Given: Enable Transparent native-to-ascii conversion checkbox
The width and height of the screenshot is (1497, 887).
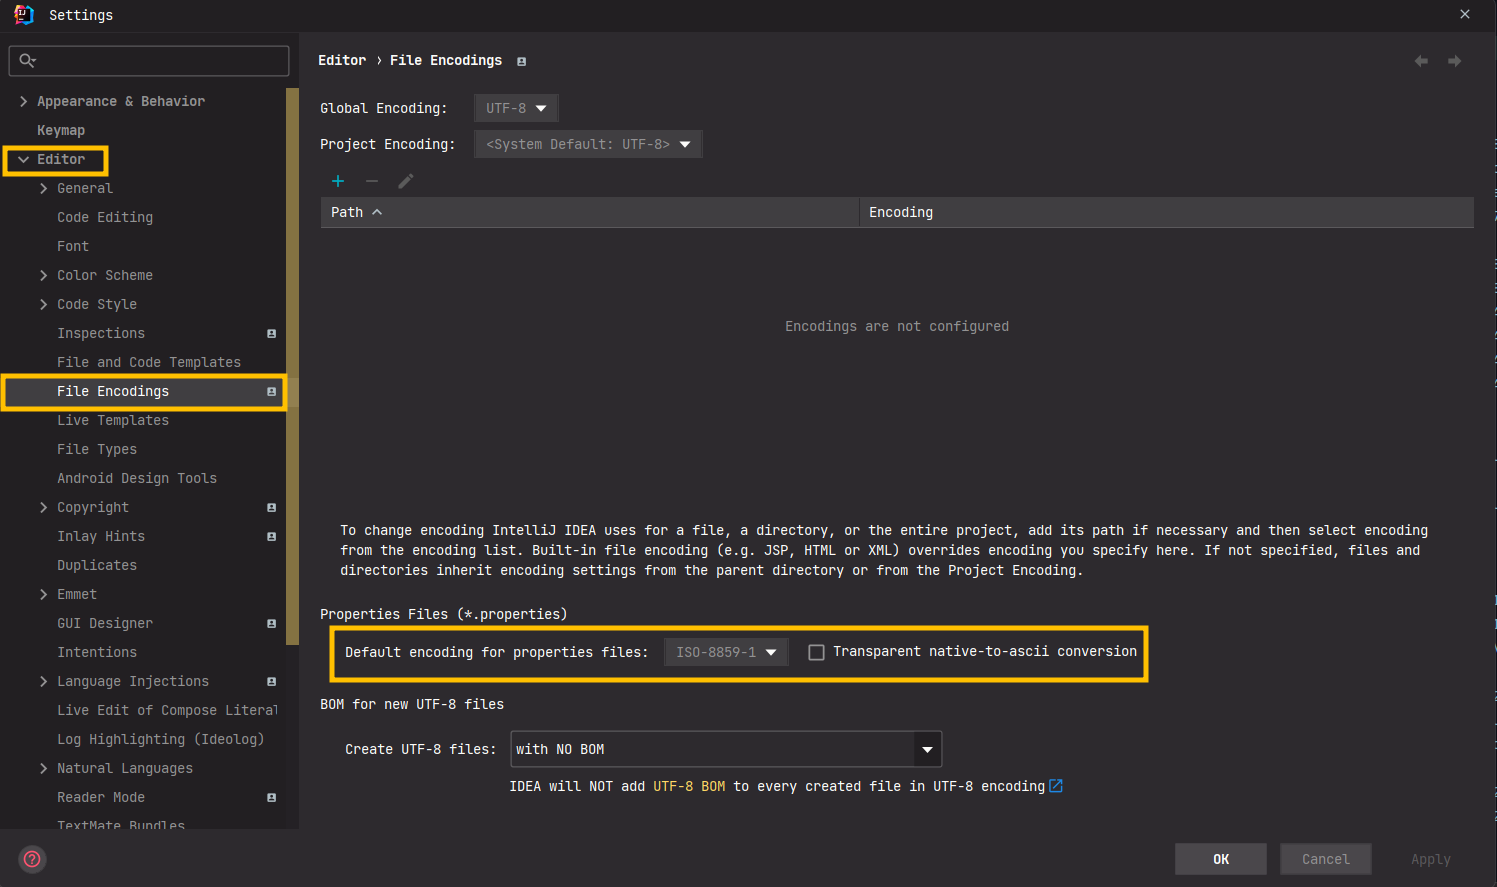Looking at the screenshot, I should click(816, 652).
